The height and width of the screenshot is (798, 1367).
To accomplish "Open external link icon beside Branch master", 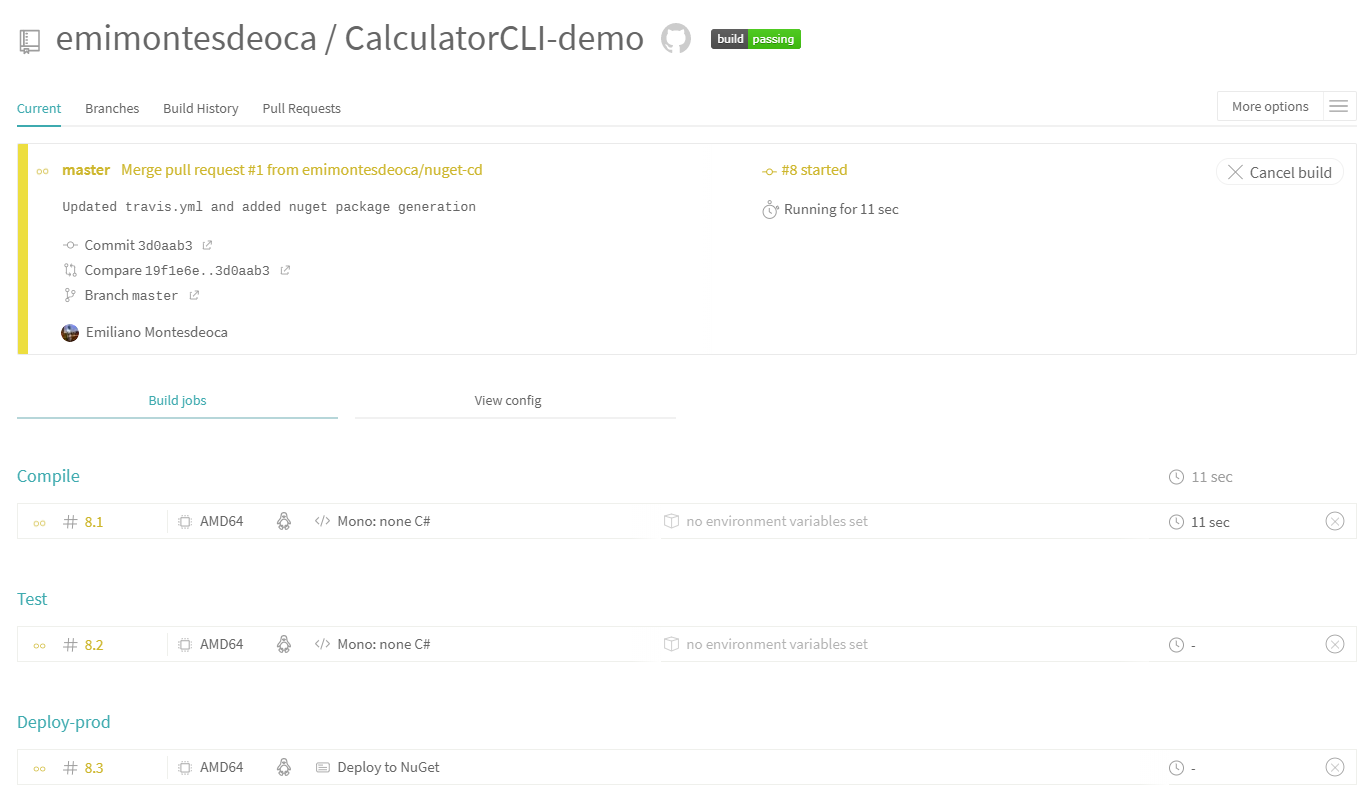I will pos(194,295).
